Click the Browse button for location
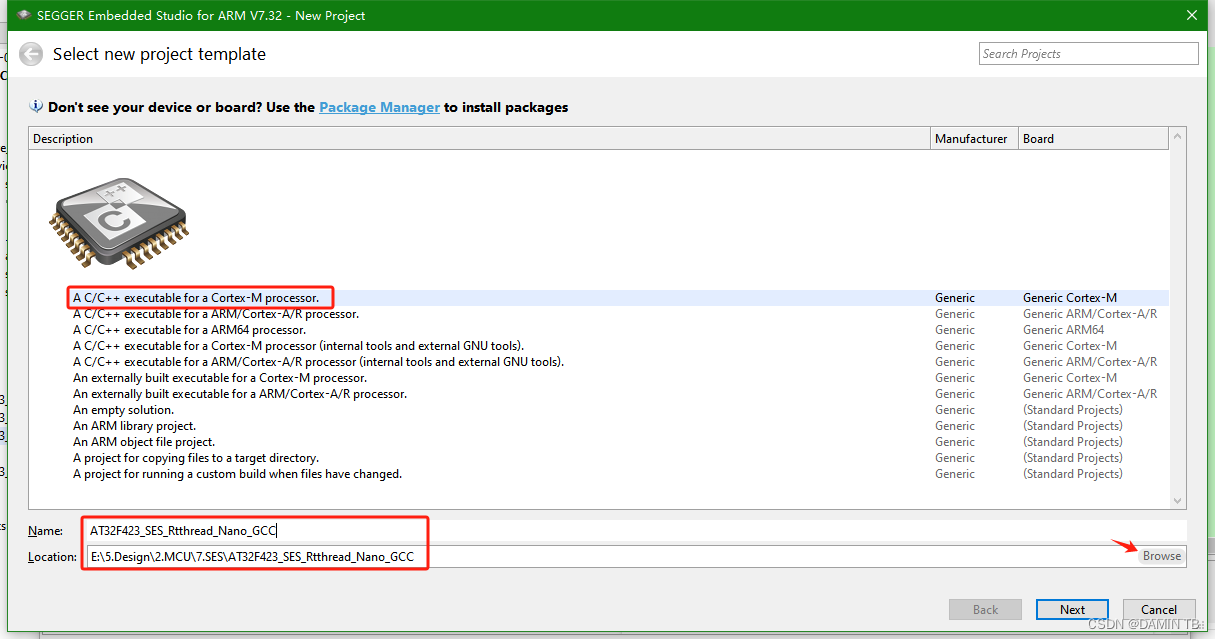Viewport: 1215px width, 639px height. point(1162,556)
